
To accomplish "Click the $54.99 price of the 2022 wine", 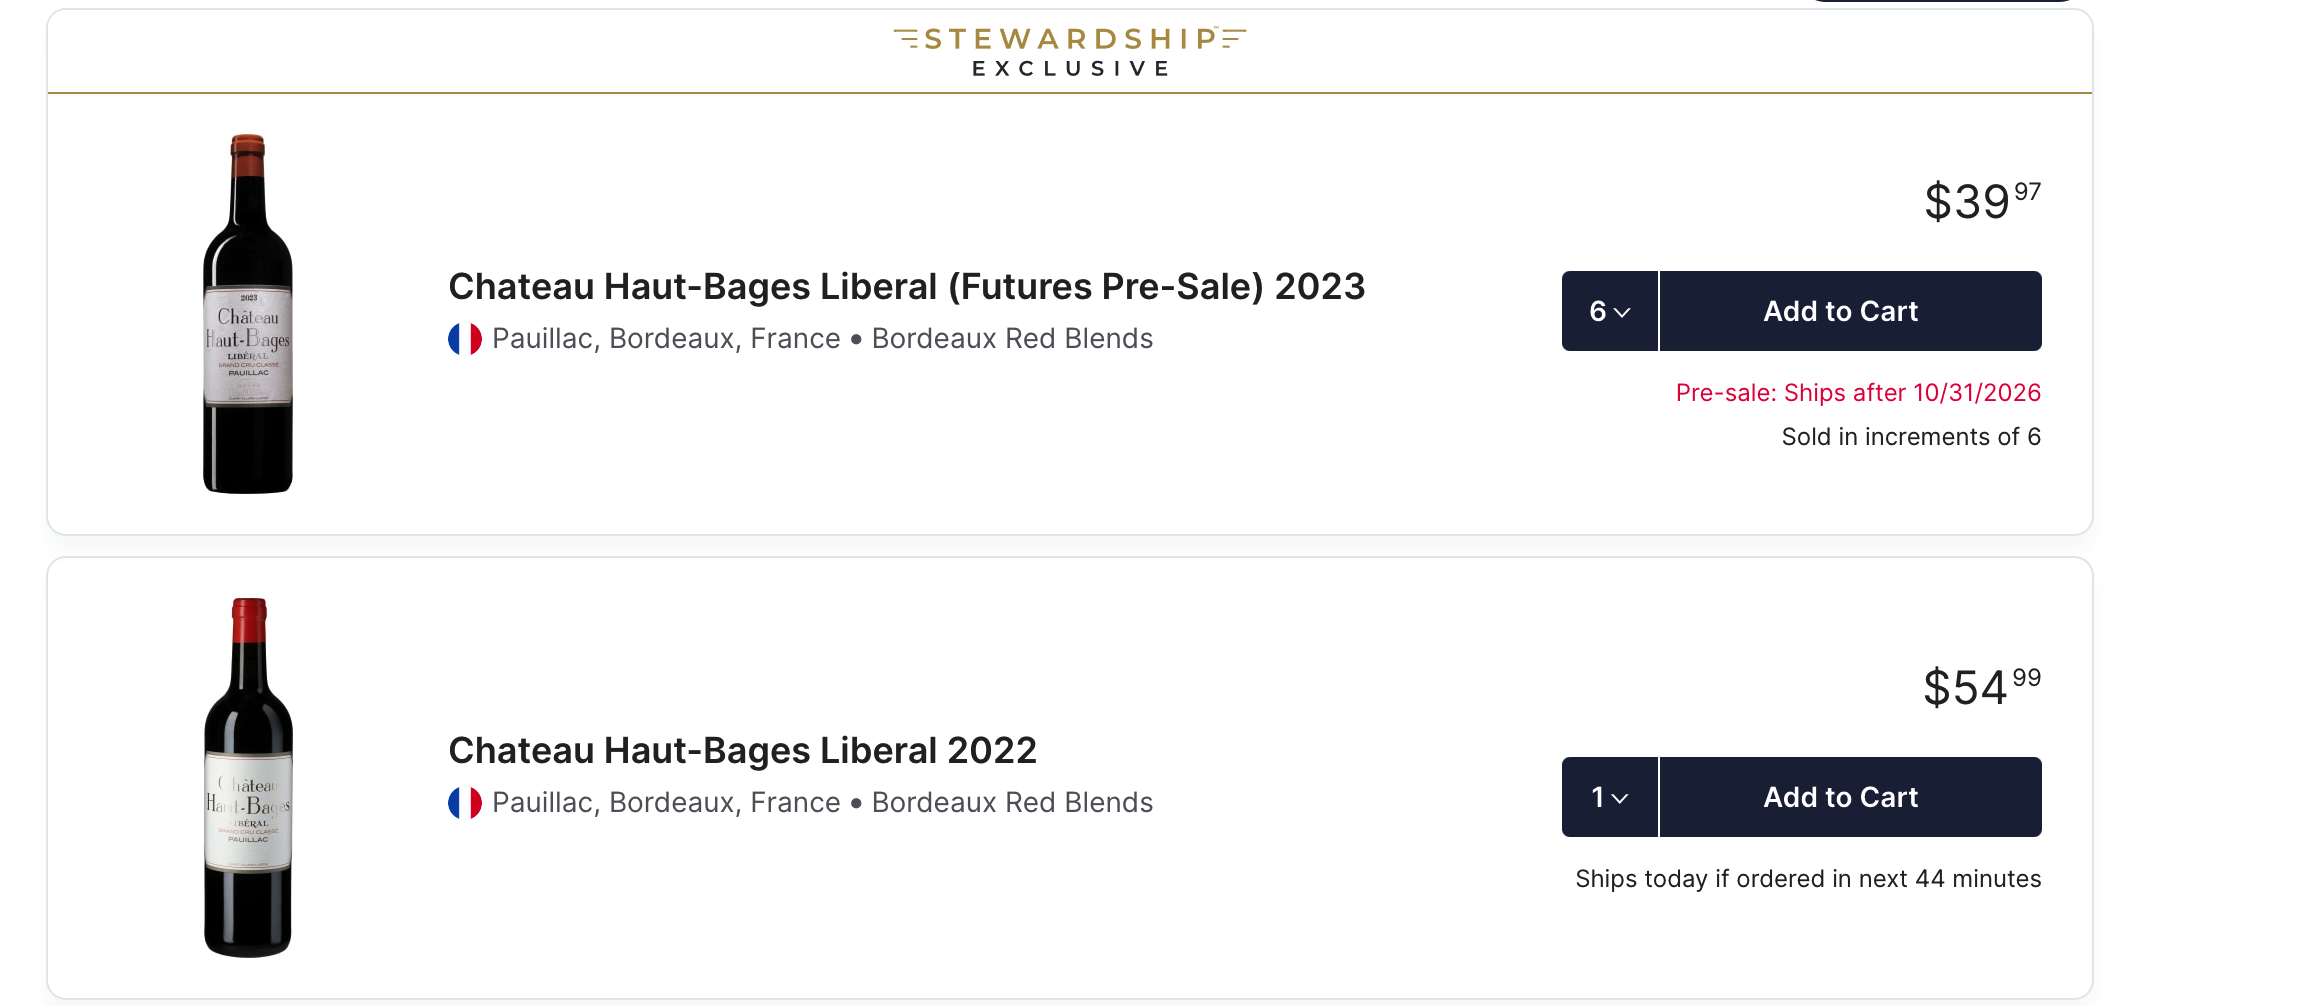I will click(x=1982, y=686).
